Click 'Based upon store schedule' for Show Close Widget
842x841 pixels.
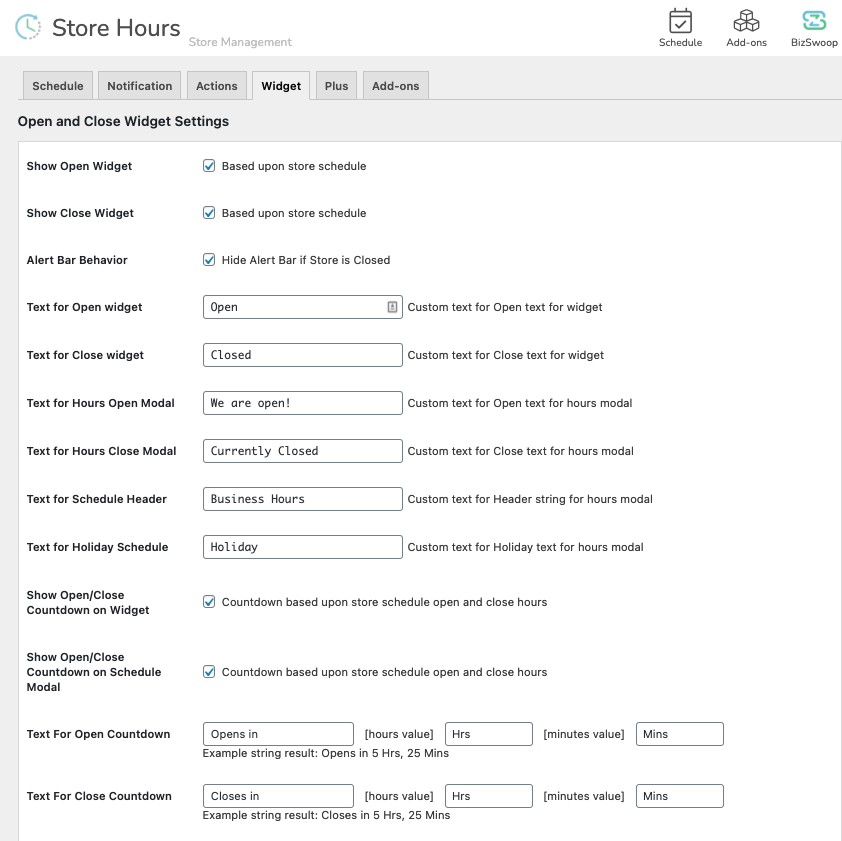click(294, 213)
